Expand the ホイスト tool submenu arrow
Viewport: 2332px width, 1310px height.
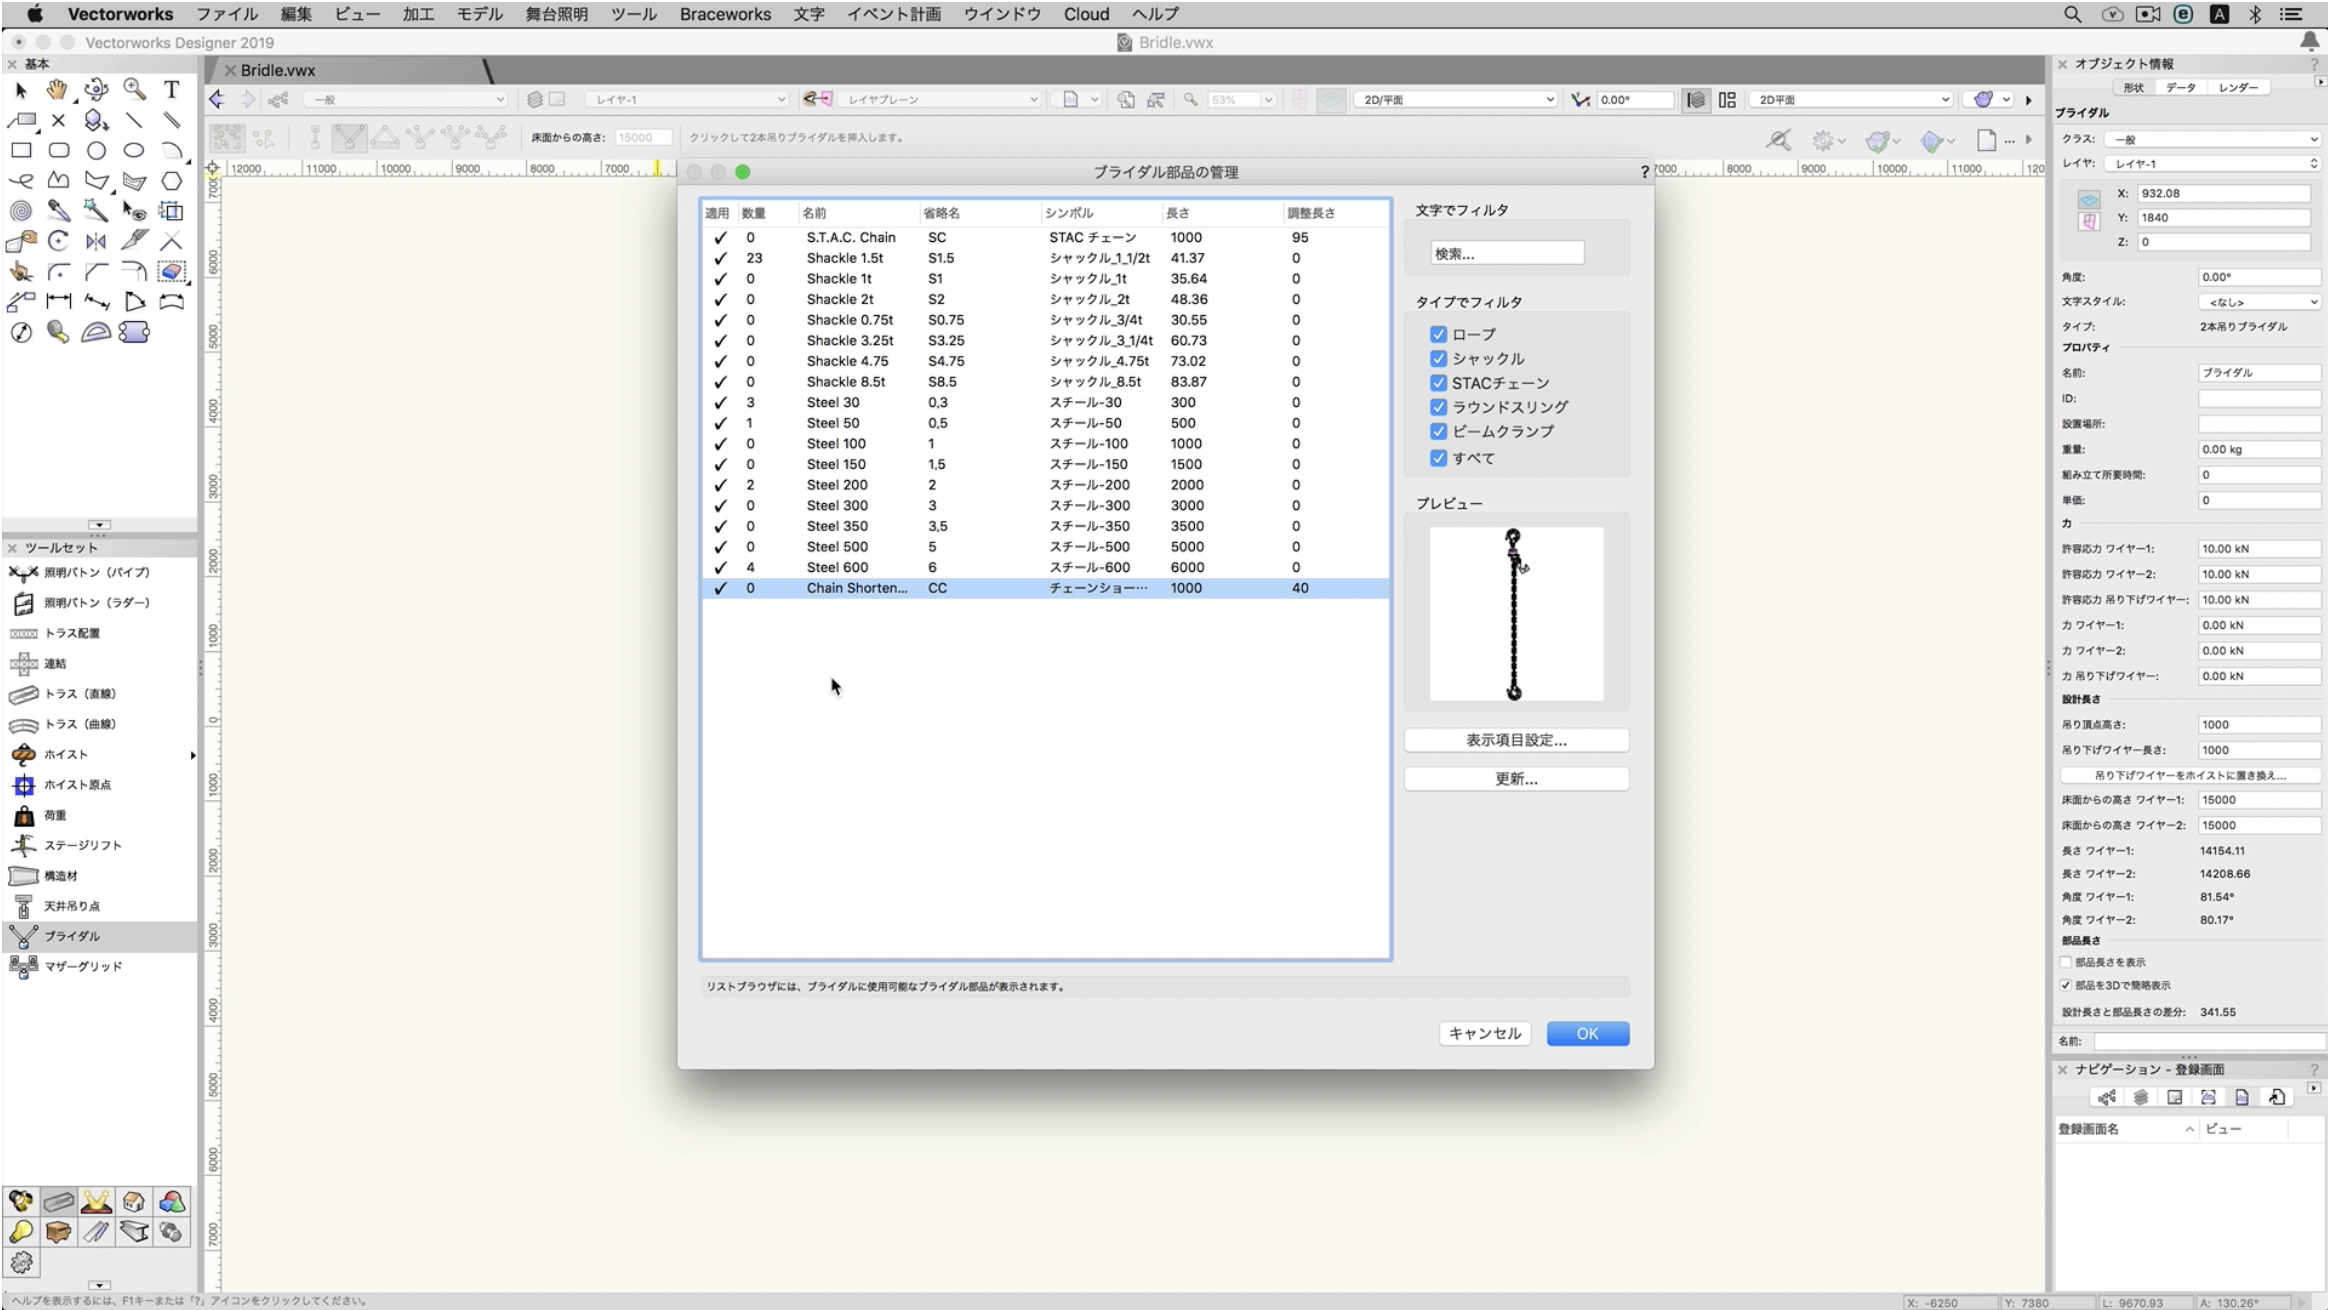pyautogui.click(x=192, y=755)
